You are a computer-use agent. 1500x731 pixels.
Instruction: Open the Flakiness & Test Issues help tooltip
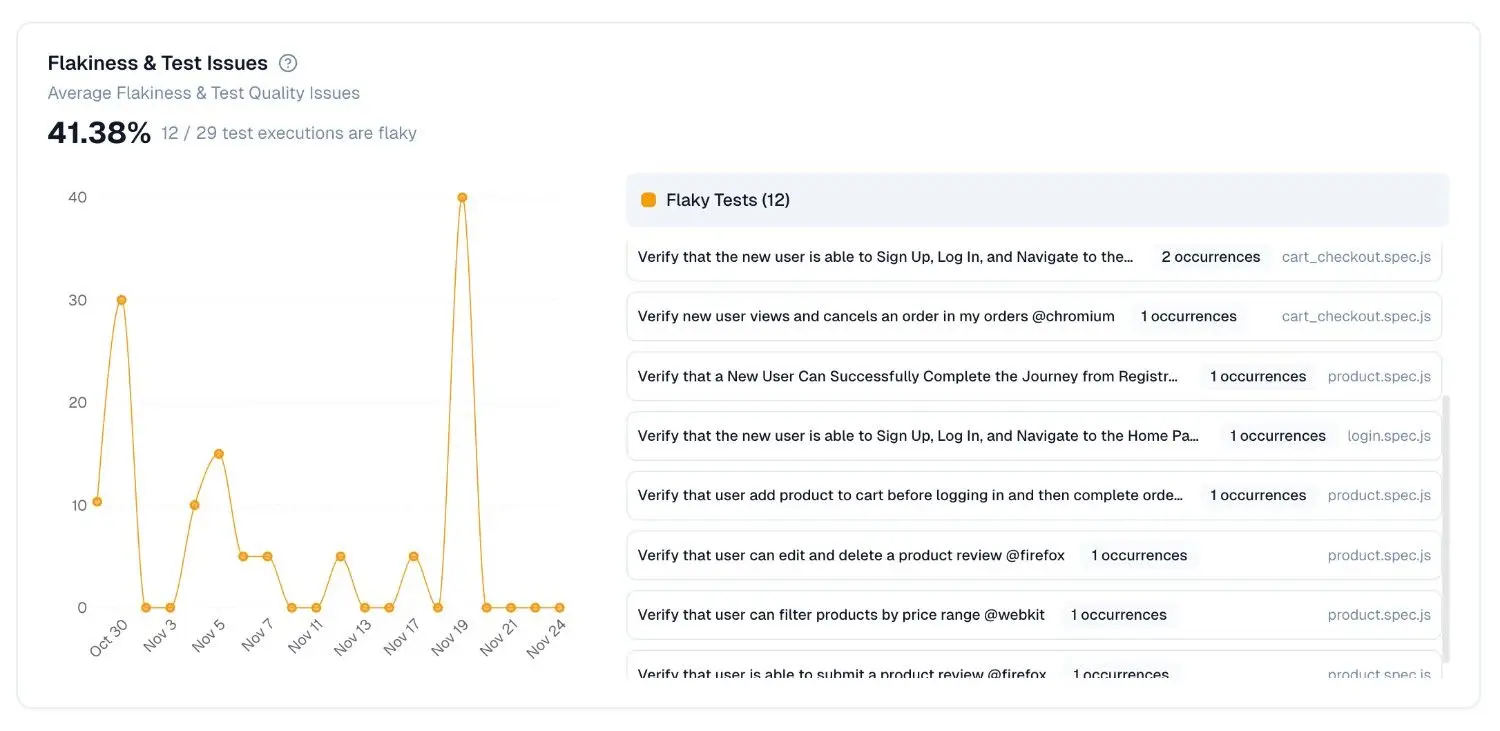[288, 62]
